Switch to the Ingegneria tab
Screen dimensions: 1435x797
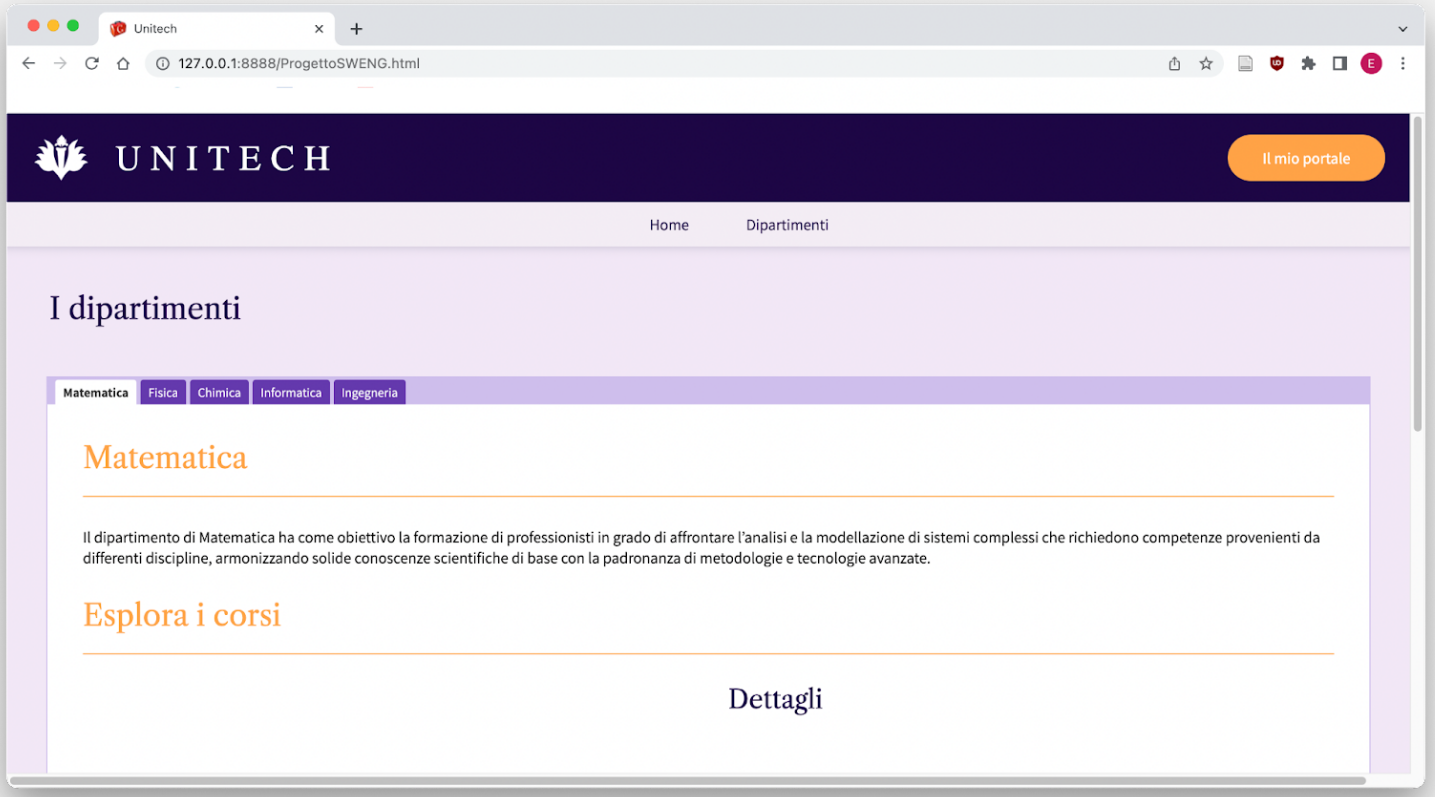click(x=369, y=392)
